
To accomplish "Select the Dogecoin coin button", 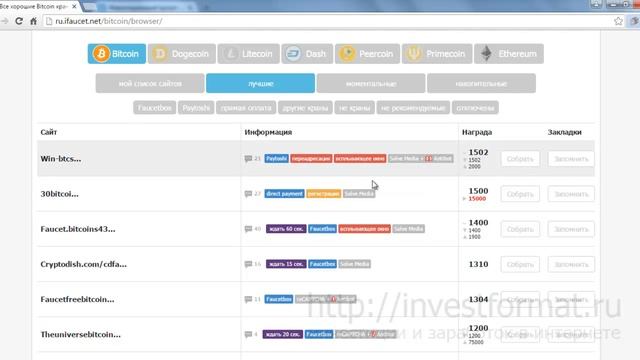I will click(x=182, y=53).
